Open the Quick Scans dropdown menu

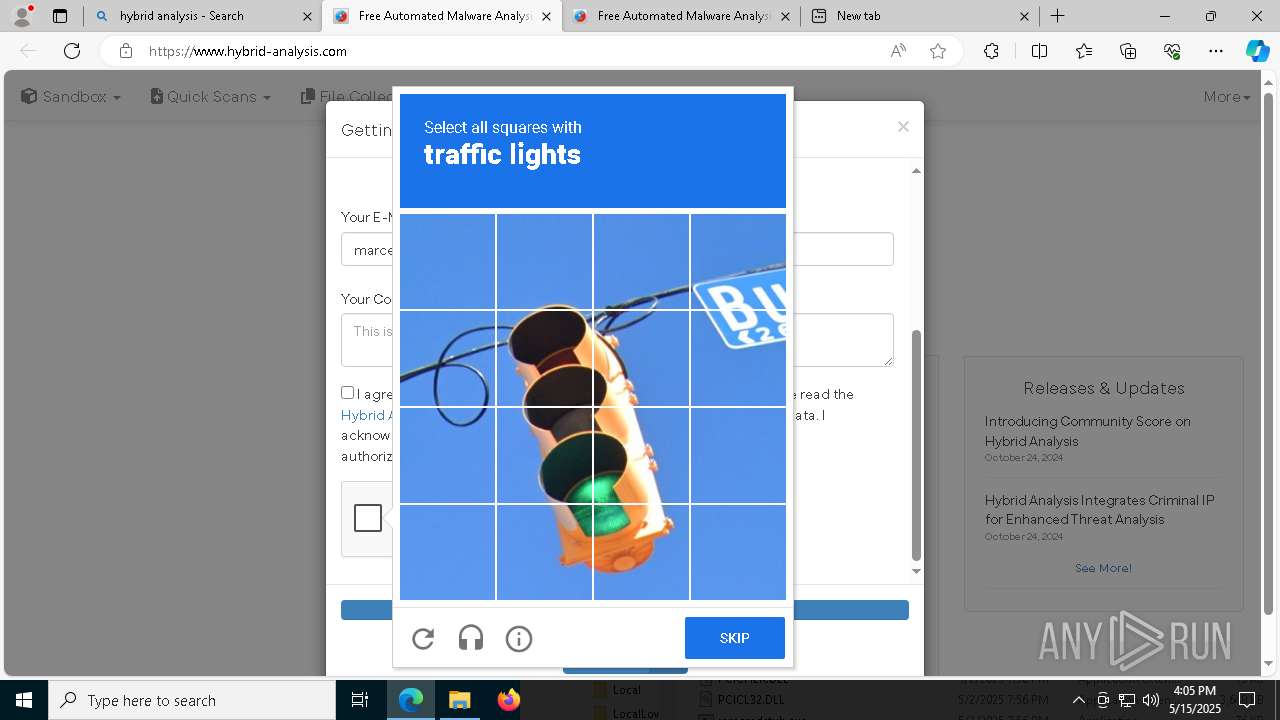click(x=211, y=96)
